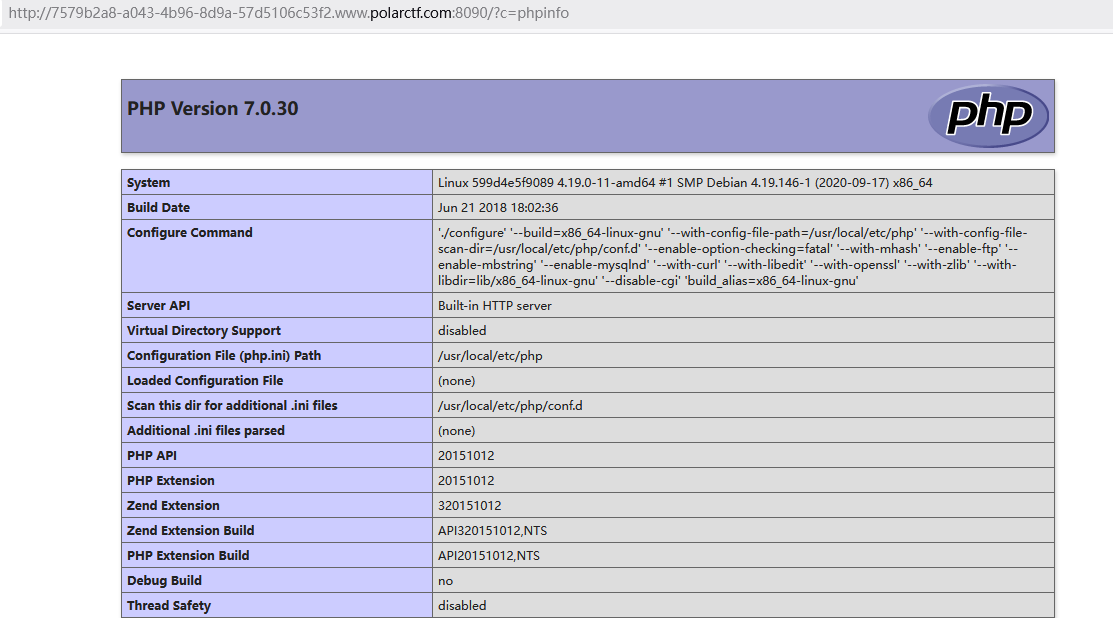
Task: Click Configuration File (php.ini) Path label
Action: (x=224, y=355)
